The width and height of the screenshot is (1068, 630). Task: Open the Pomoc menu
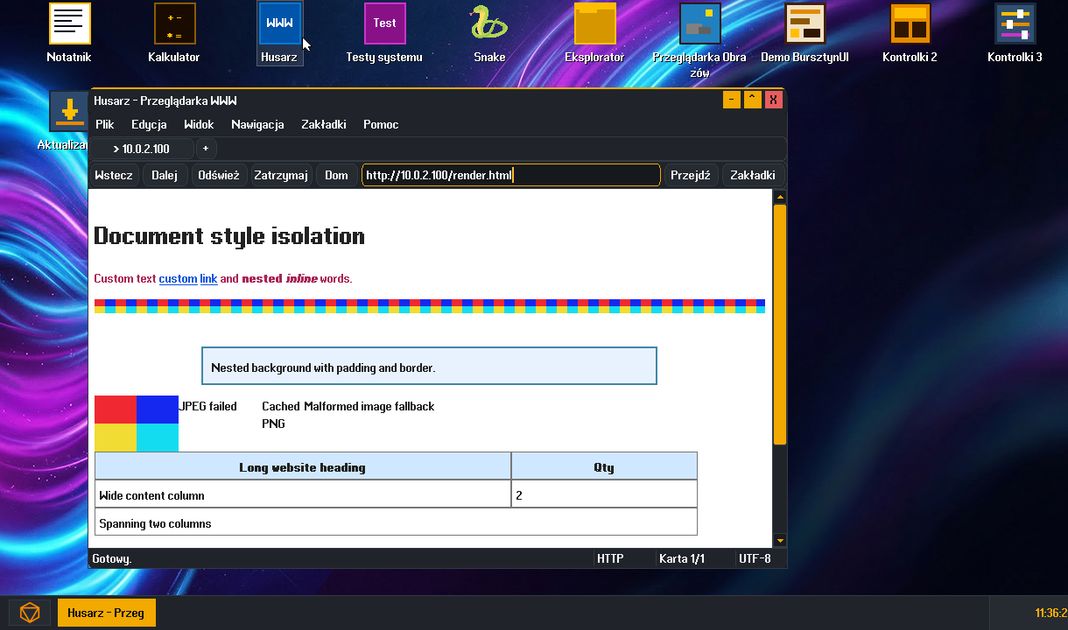tap(381, 125)
